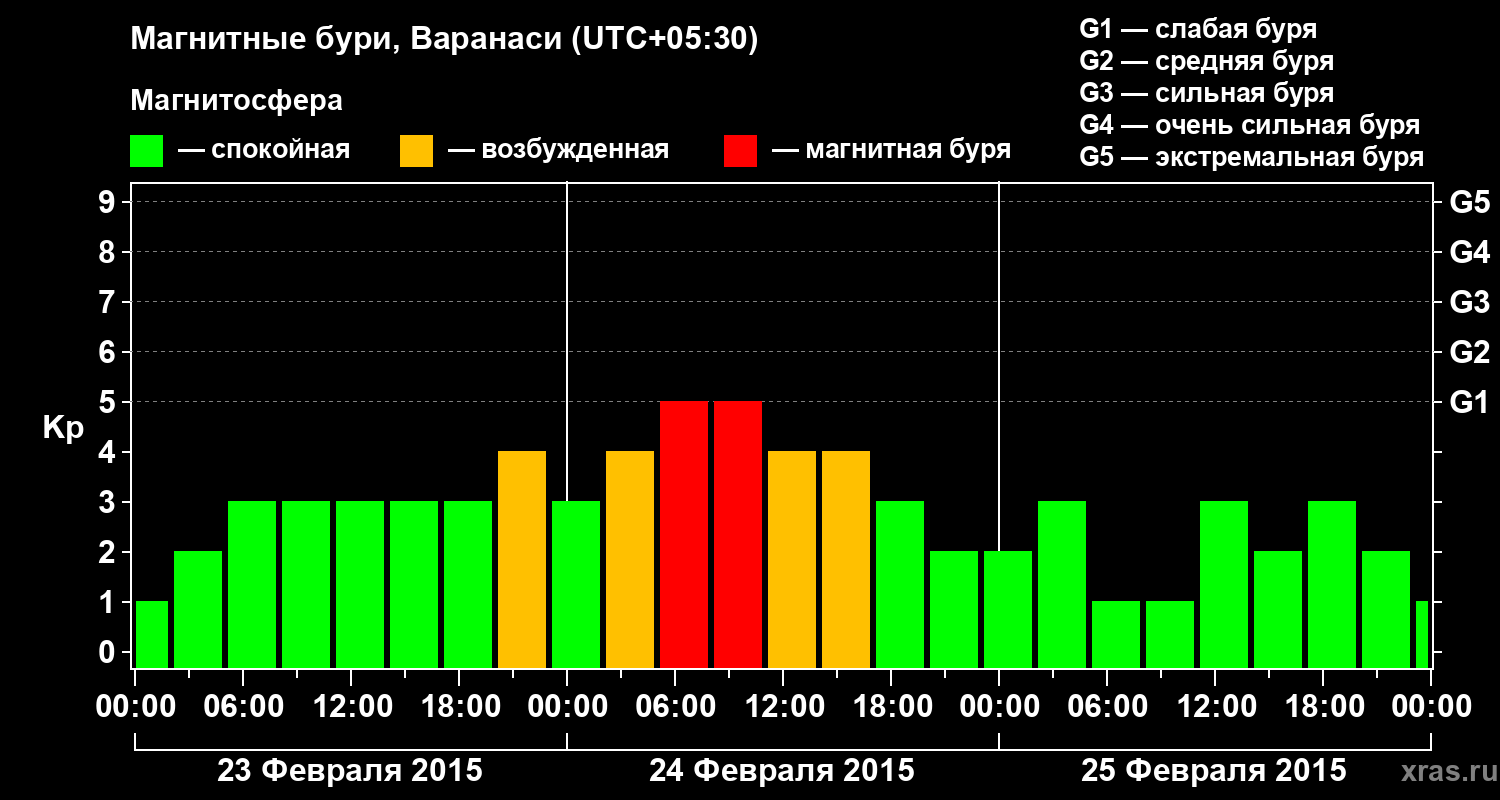The width and height of the screenshot is (1500, 800).
Task: Click the red 'магнитная буря' legend swatch
Action: [x=740, y=151]
